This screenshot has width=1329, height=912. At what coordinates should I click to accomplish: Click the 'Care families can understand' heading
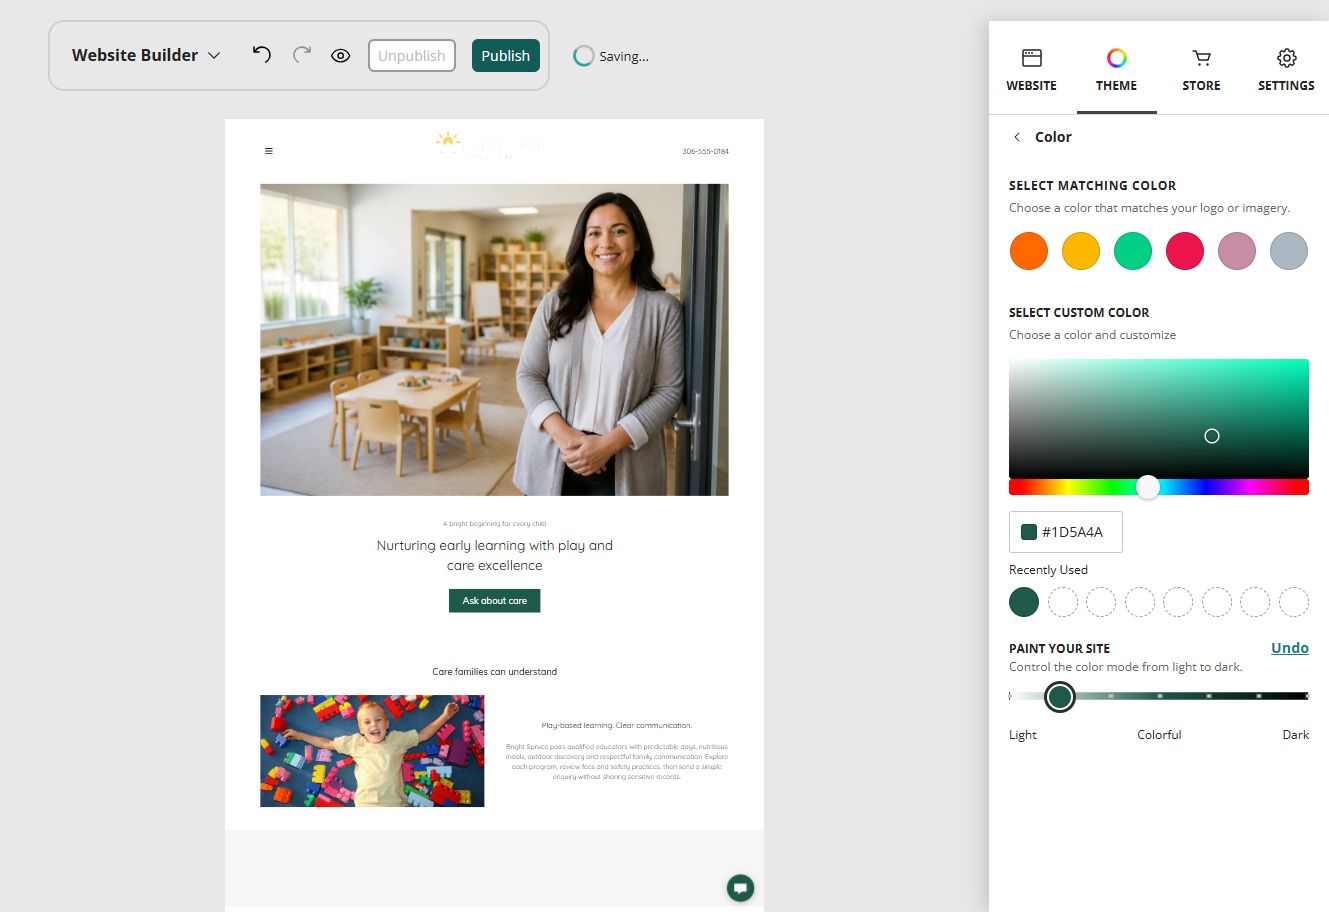[x=495, y=672]
